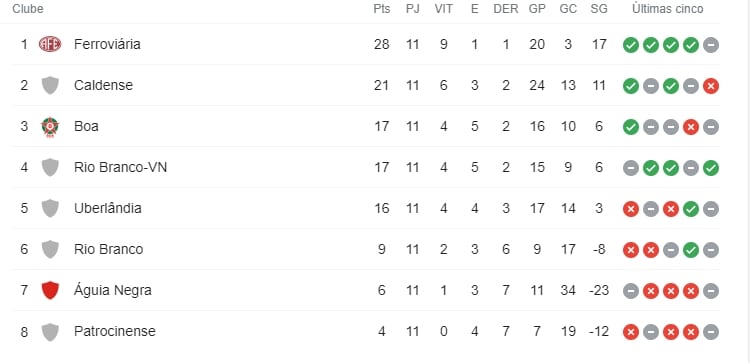Open the Patrocinense team name link
Screen dimensions: 750x363
[x=115, y=331]
